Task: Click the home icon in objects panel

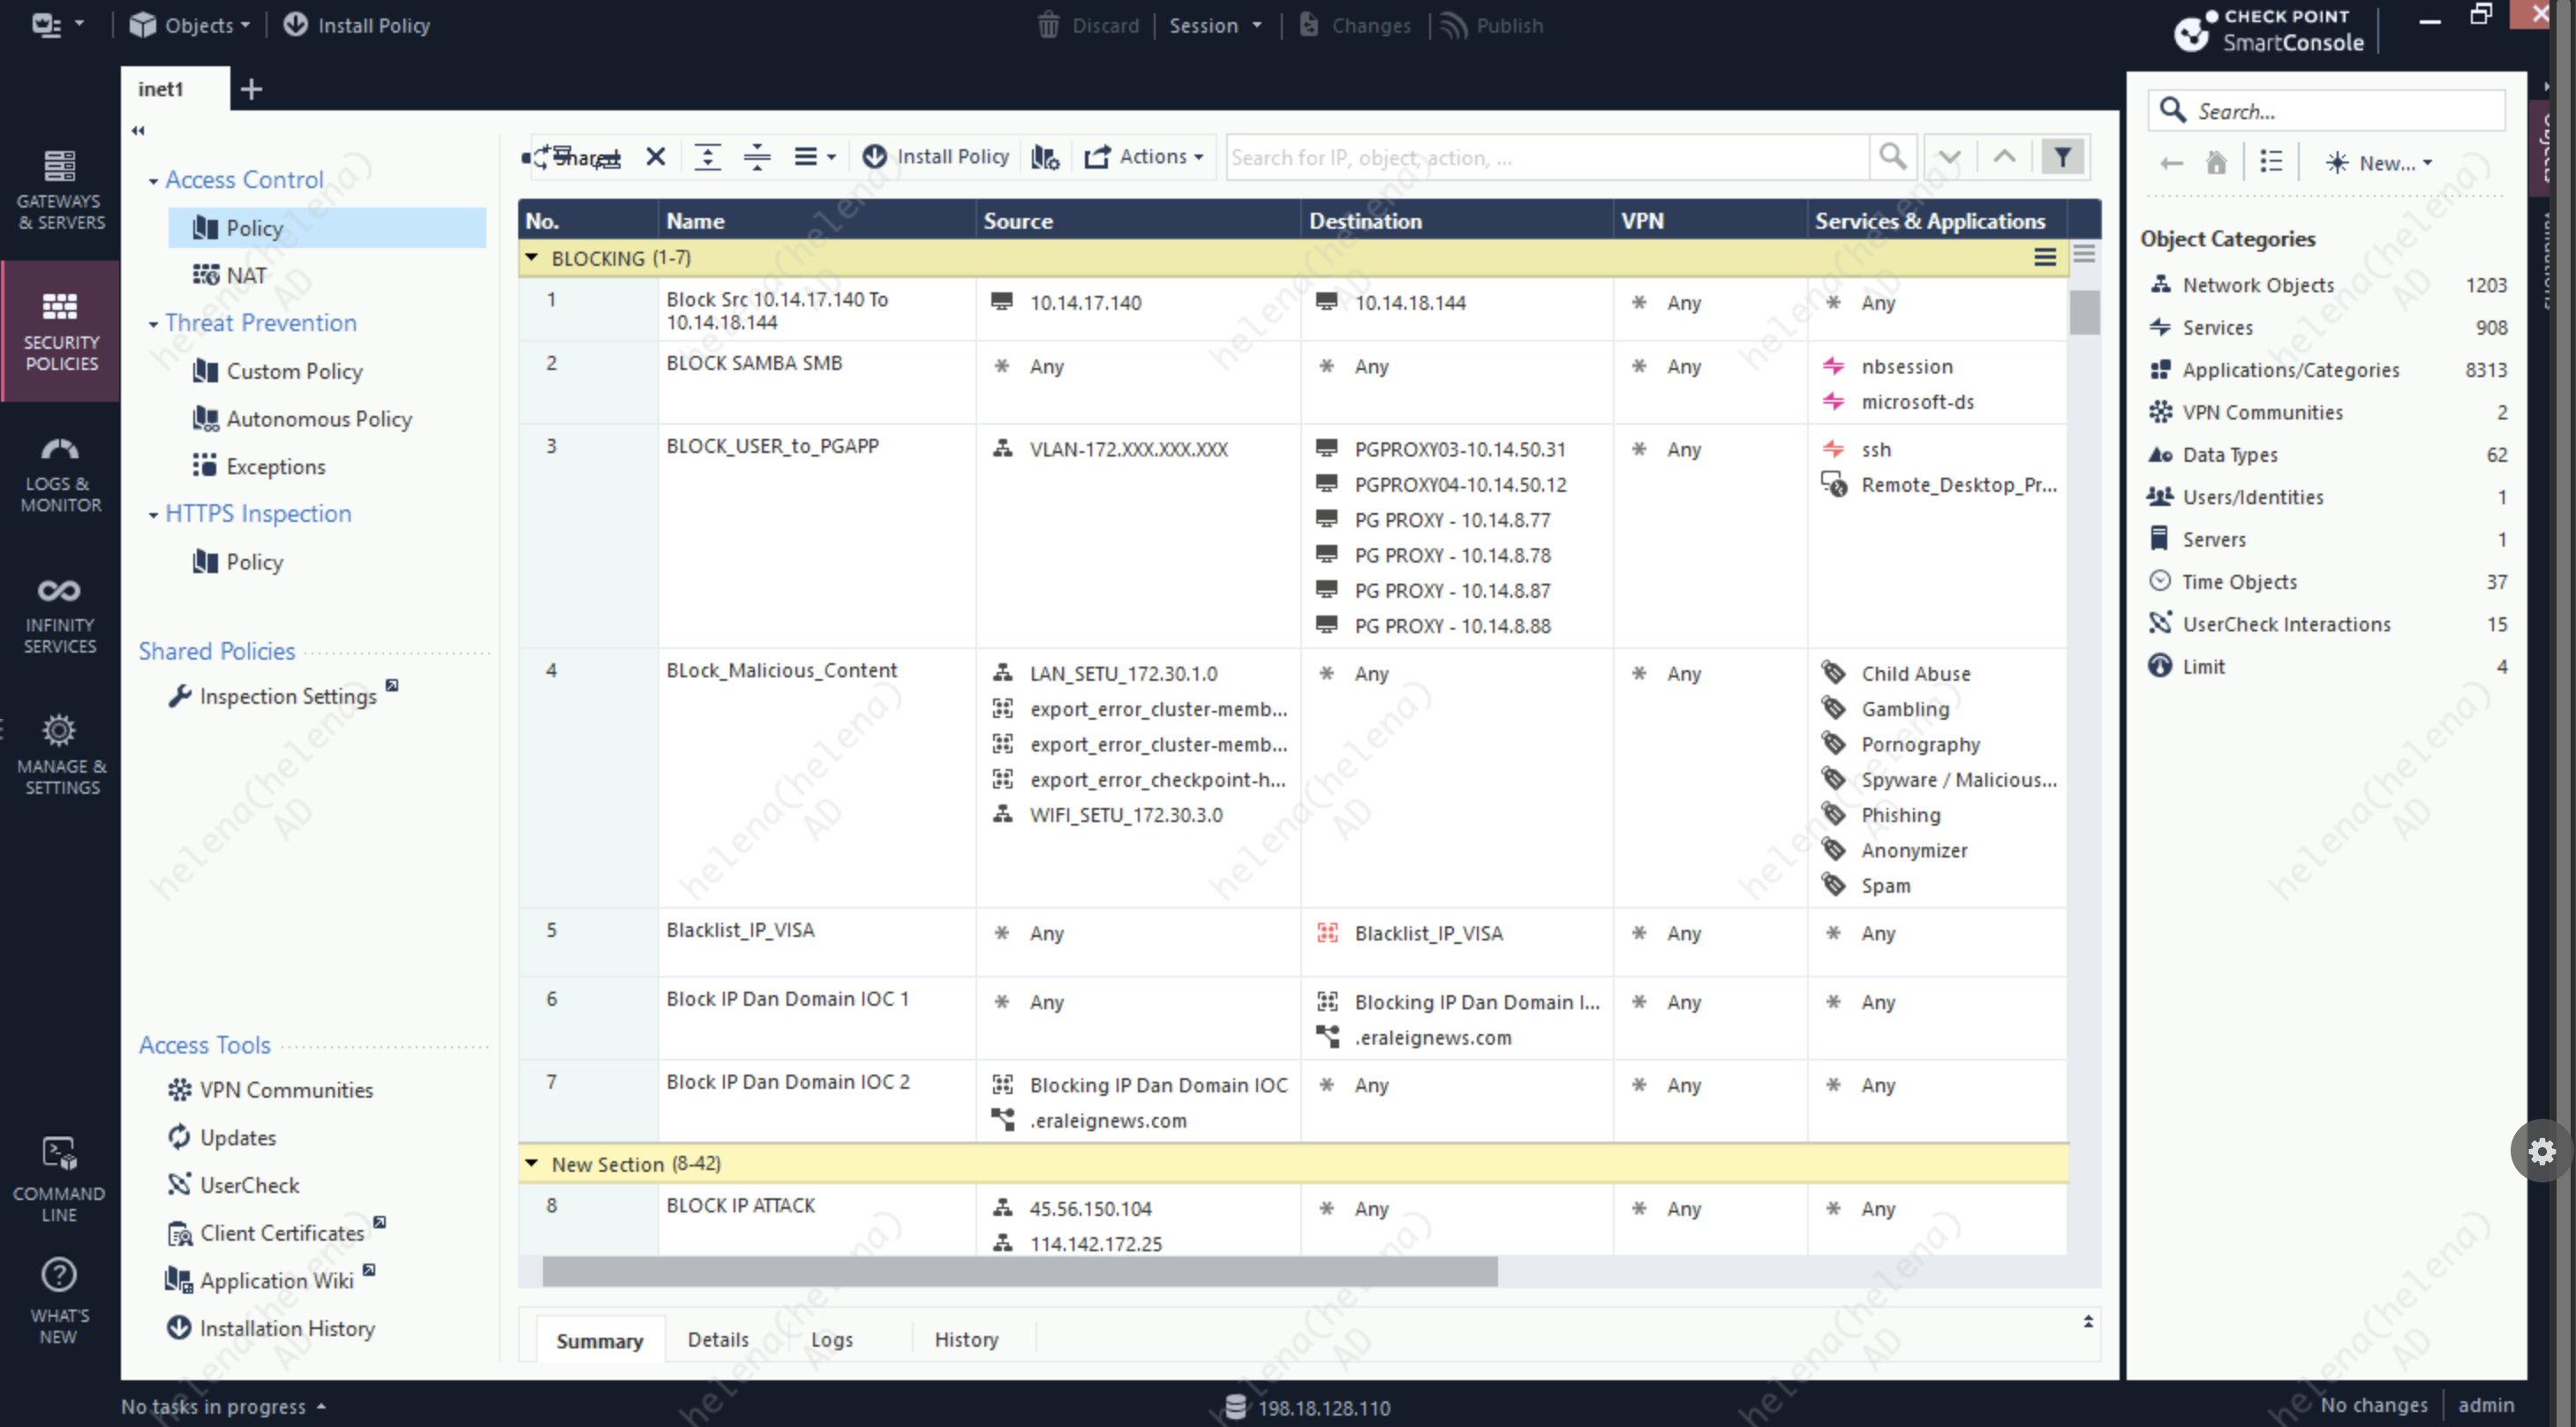Action: pos(2216,163)
